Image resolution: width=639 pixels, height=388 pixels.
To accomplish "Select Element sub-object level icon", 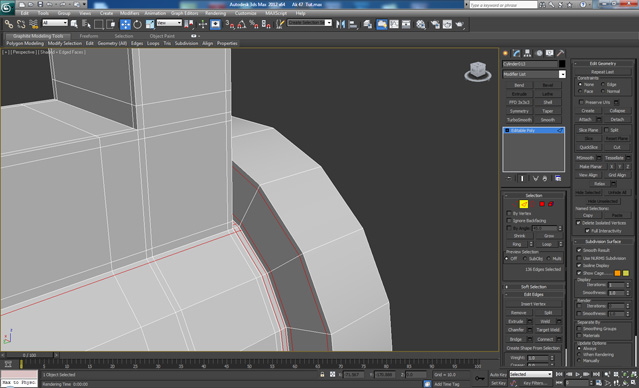I will pyautogui.click(x=551, y=204).
